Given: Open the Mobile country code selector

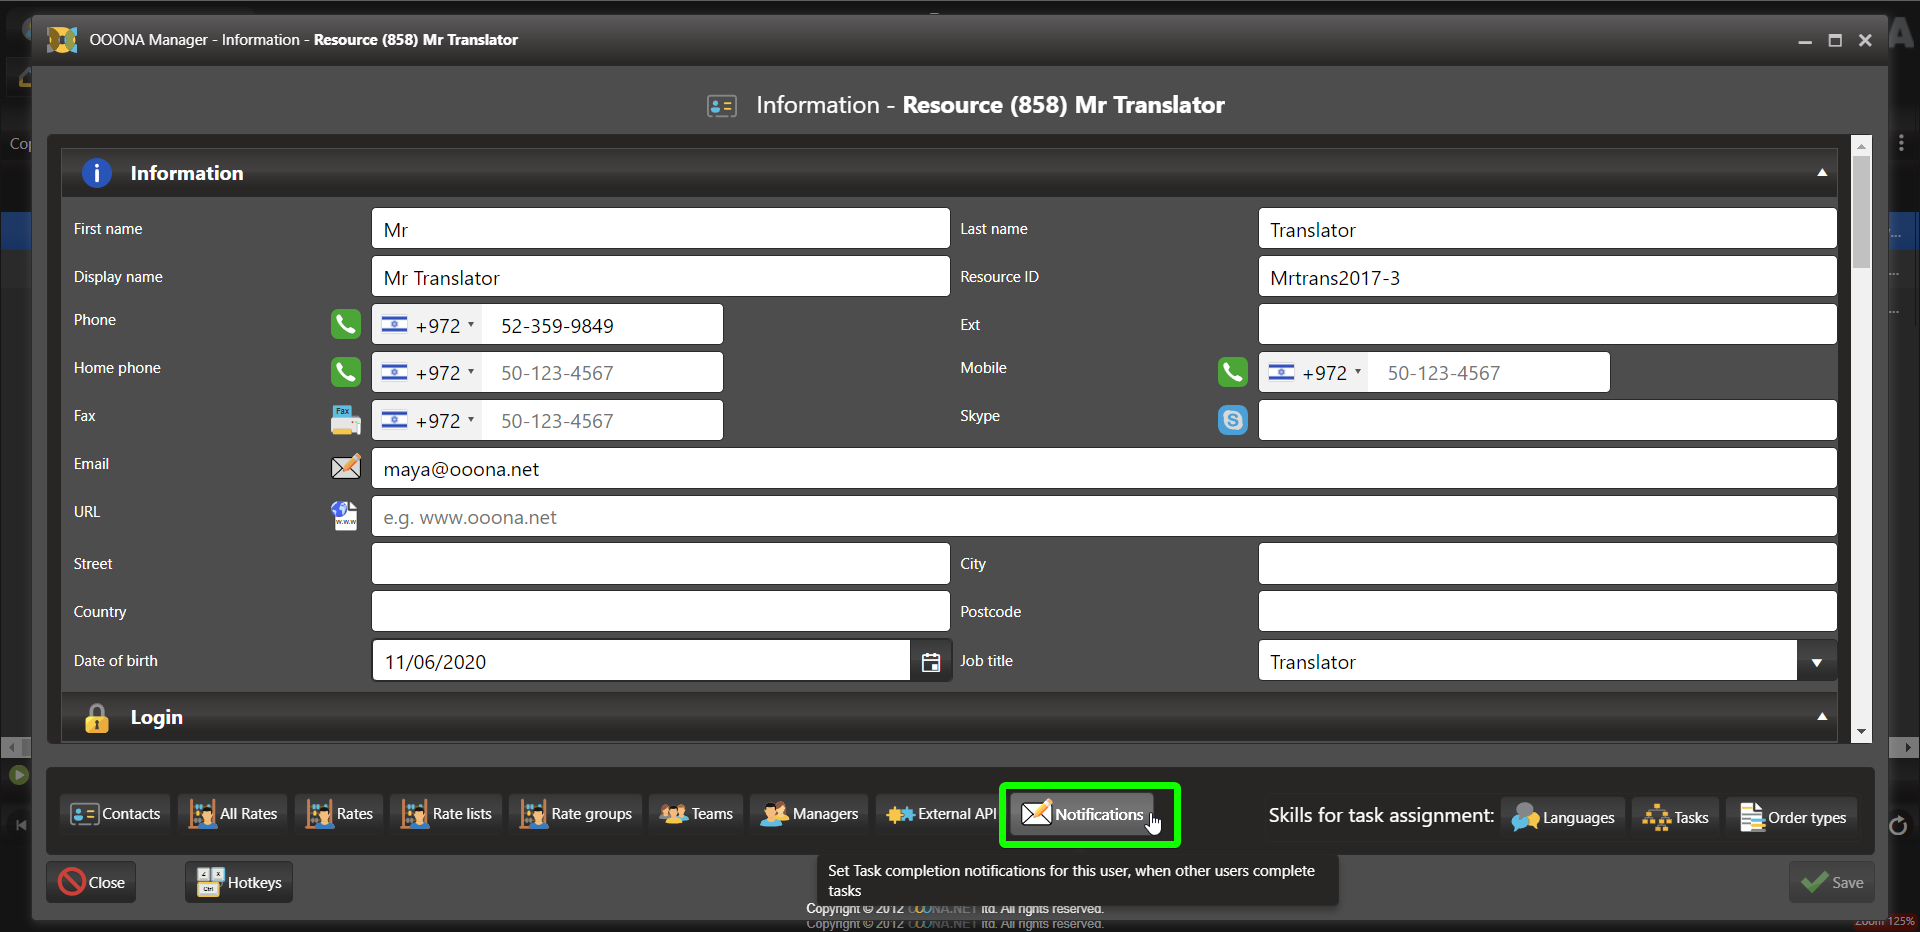Looking at the screenshot, I should point(1314,373).
